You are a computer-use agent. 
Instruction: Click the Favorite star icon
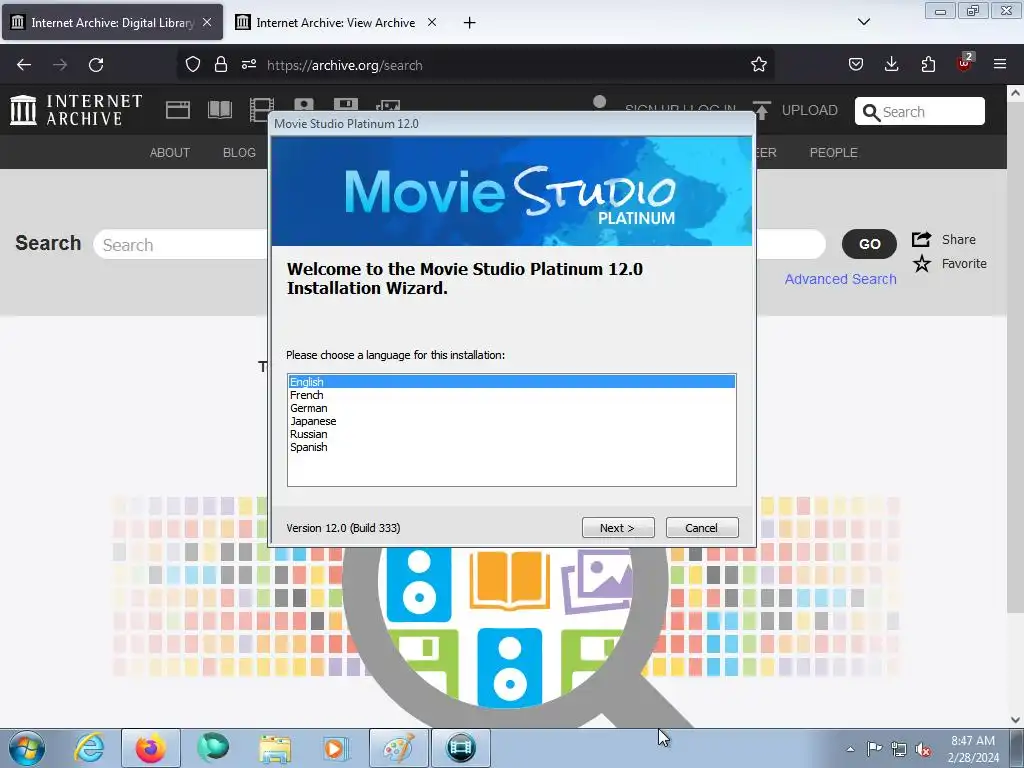coord(921,264)
